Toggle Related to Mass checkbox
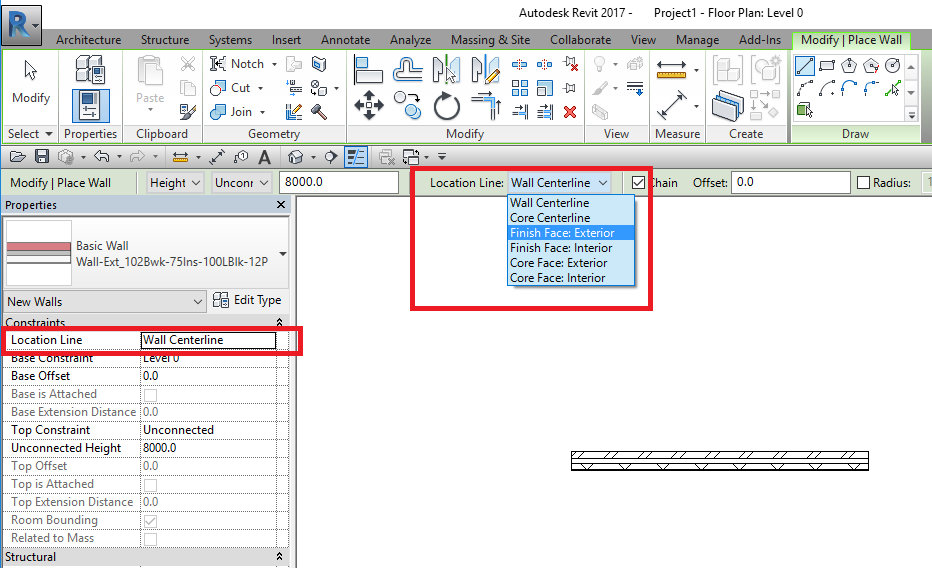932x568 pixels. pyautogui.click(x=150, y=539)
